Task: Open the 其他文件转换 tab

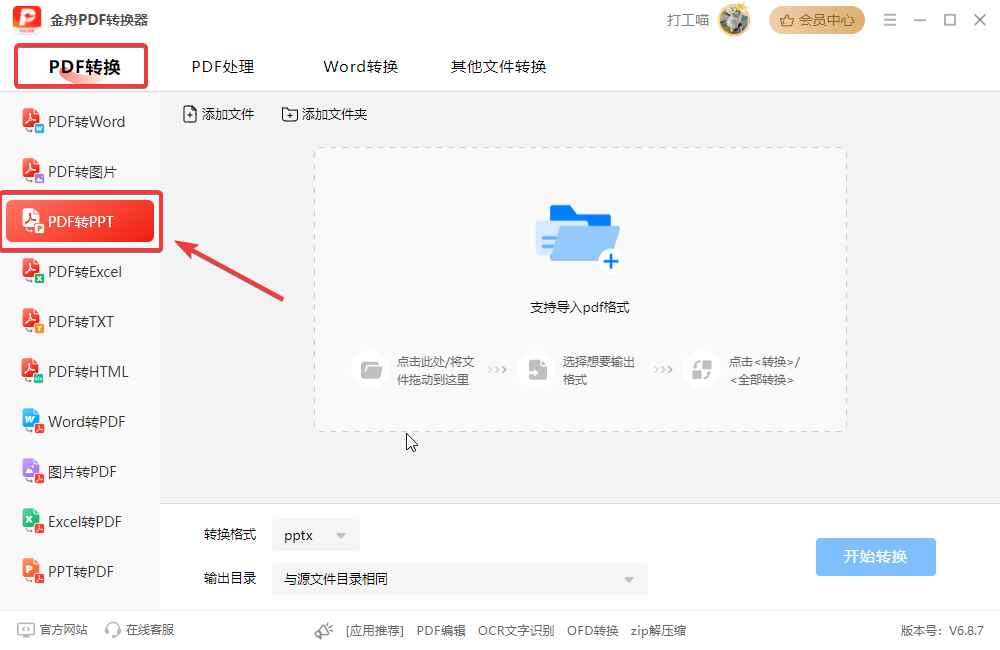Action: pyautogui.click(x=498, y=66)
